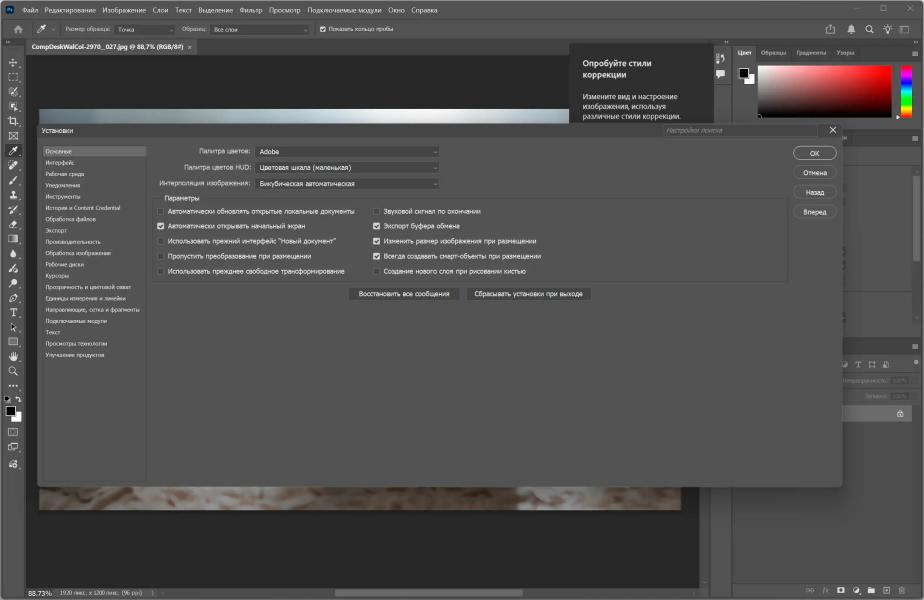Open the share icon in top bar
This screenshot has width=924, height=600.
[x=832, y=29]
